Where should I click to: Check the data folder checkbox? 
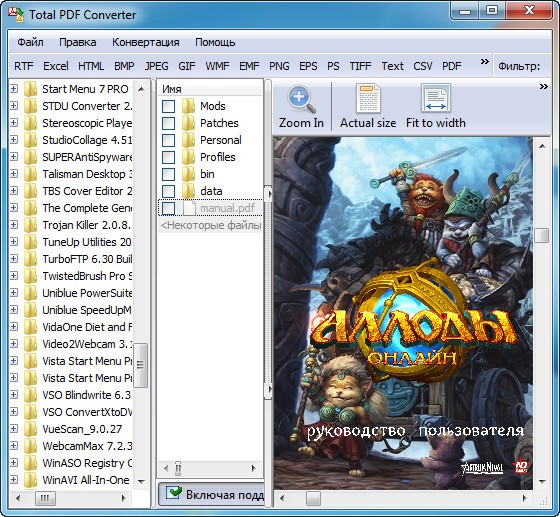169,191
